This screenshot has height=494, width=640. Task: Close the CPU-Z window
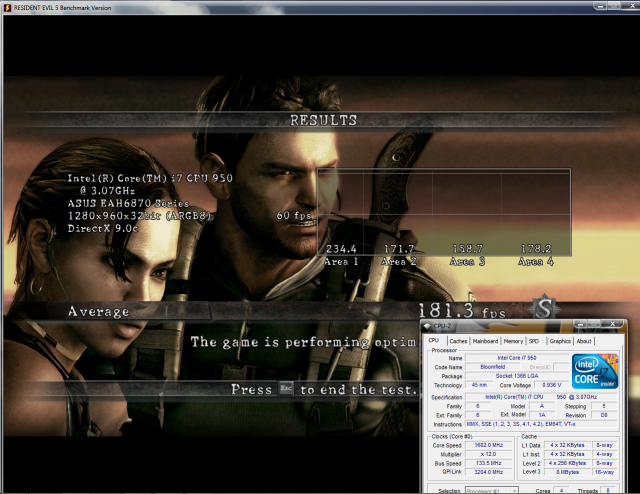point(612,324)
